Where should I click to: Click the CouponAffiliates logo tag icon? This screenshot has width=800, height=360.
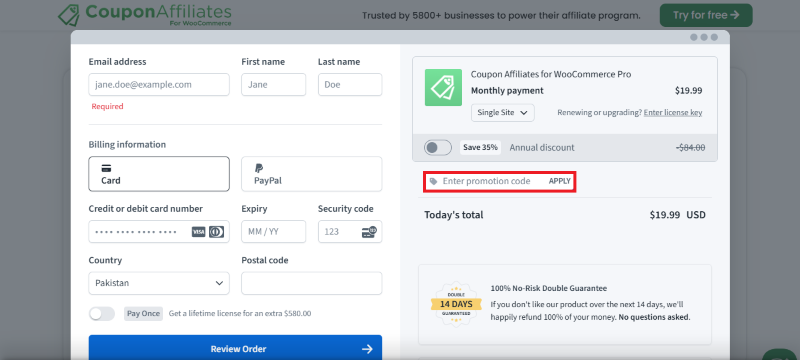tap(69, 15)
